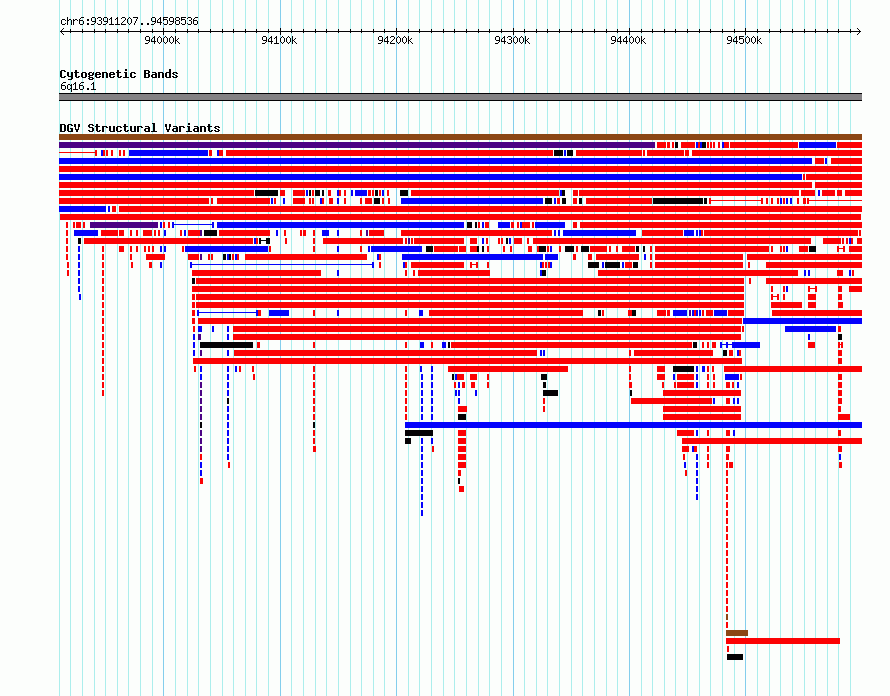The height and width of the screenshot is (696, 890).
Task: Click the small brown variant bar near bottom
Action: 737,633
